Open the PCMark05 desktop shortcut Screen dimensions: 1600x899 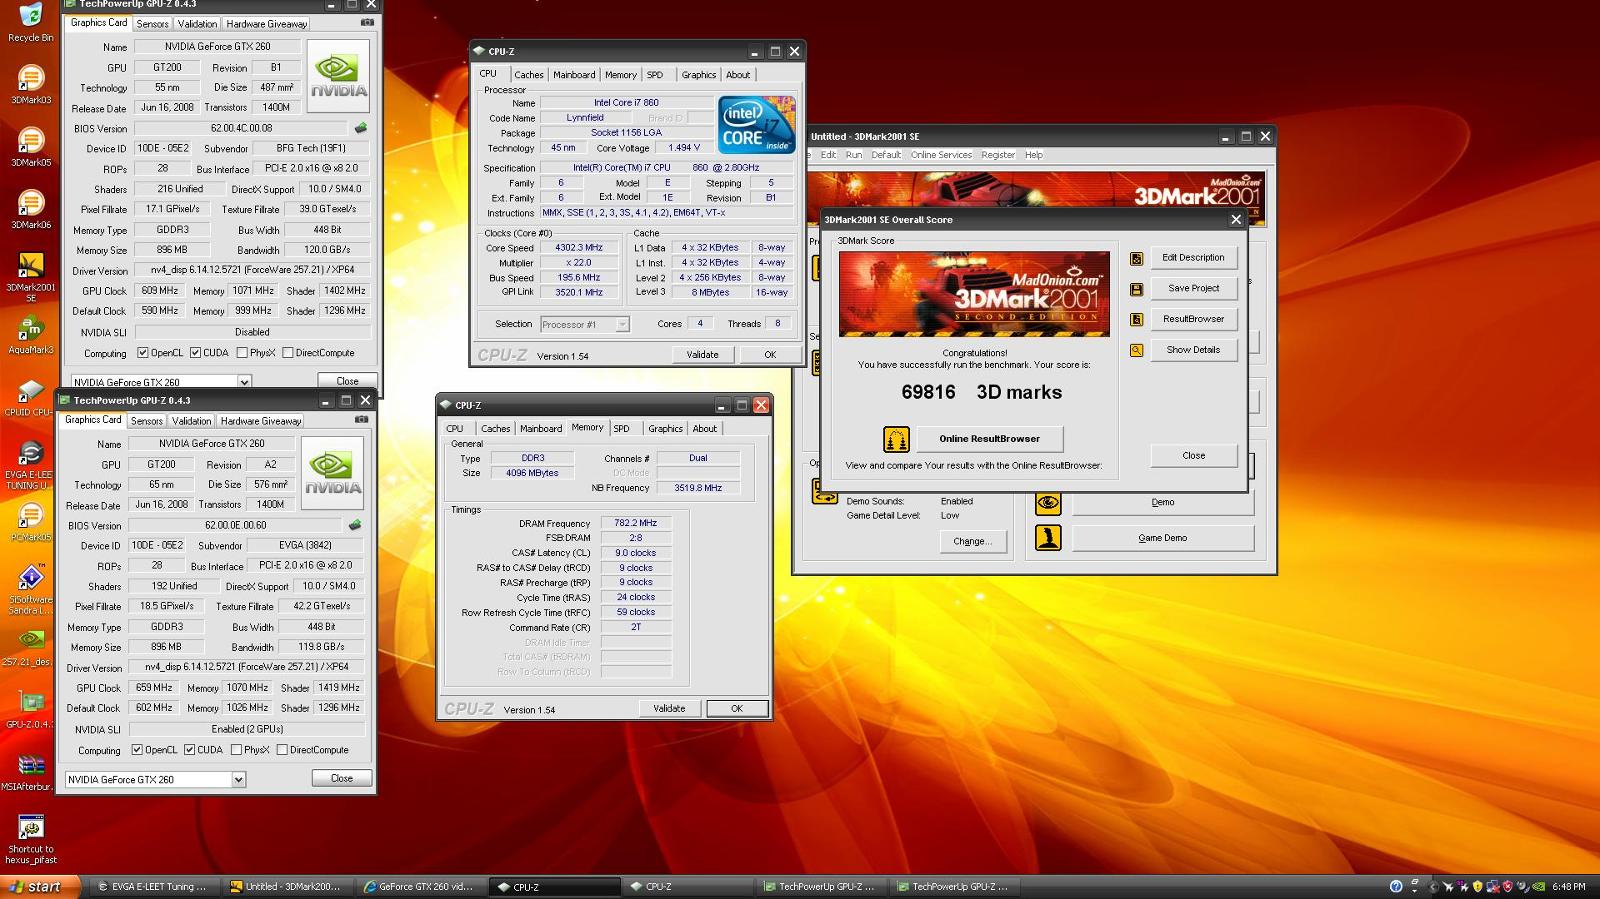31,521
